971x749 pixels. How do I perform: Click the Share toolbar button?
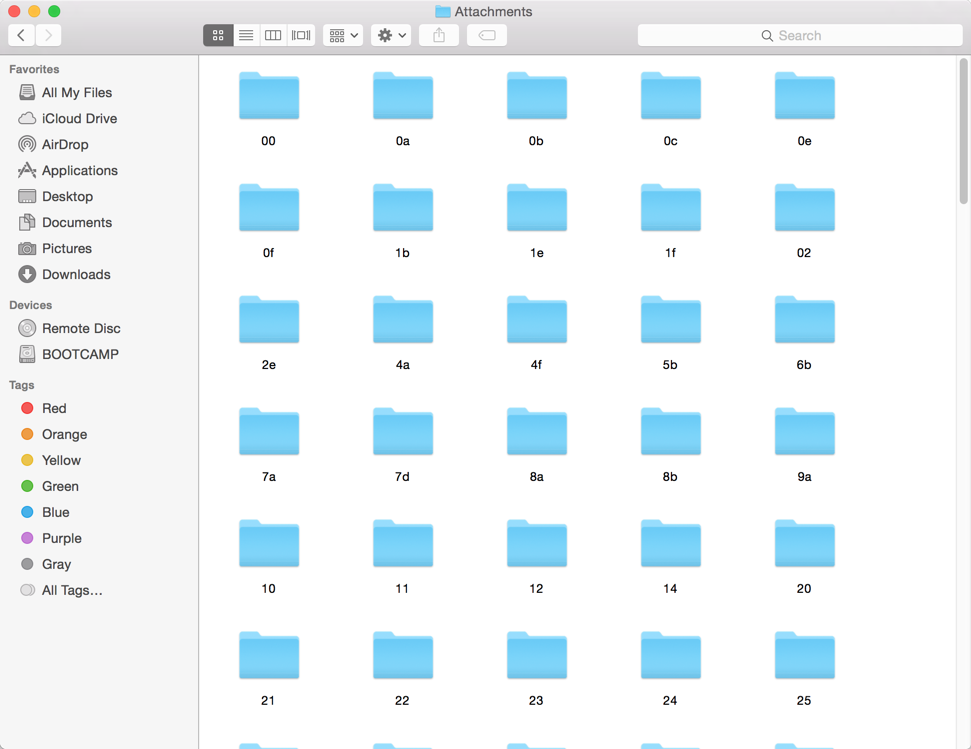[x=439, y=35]
